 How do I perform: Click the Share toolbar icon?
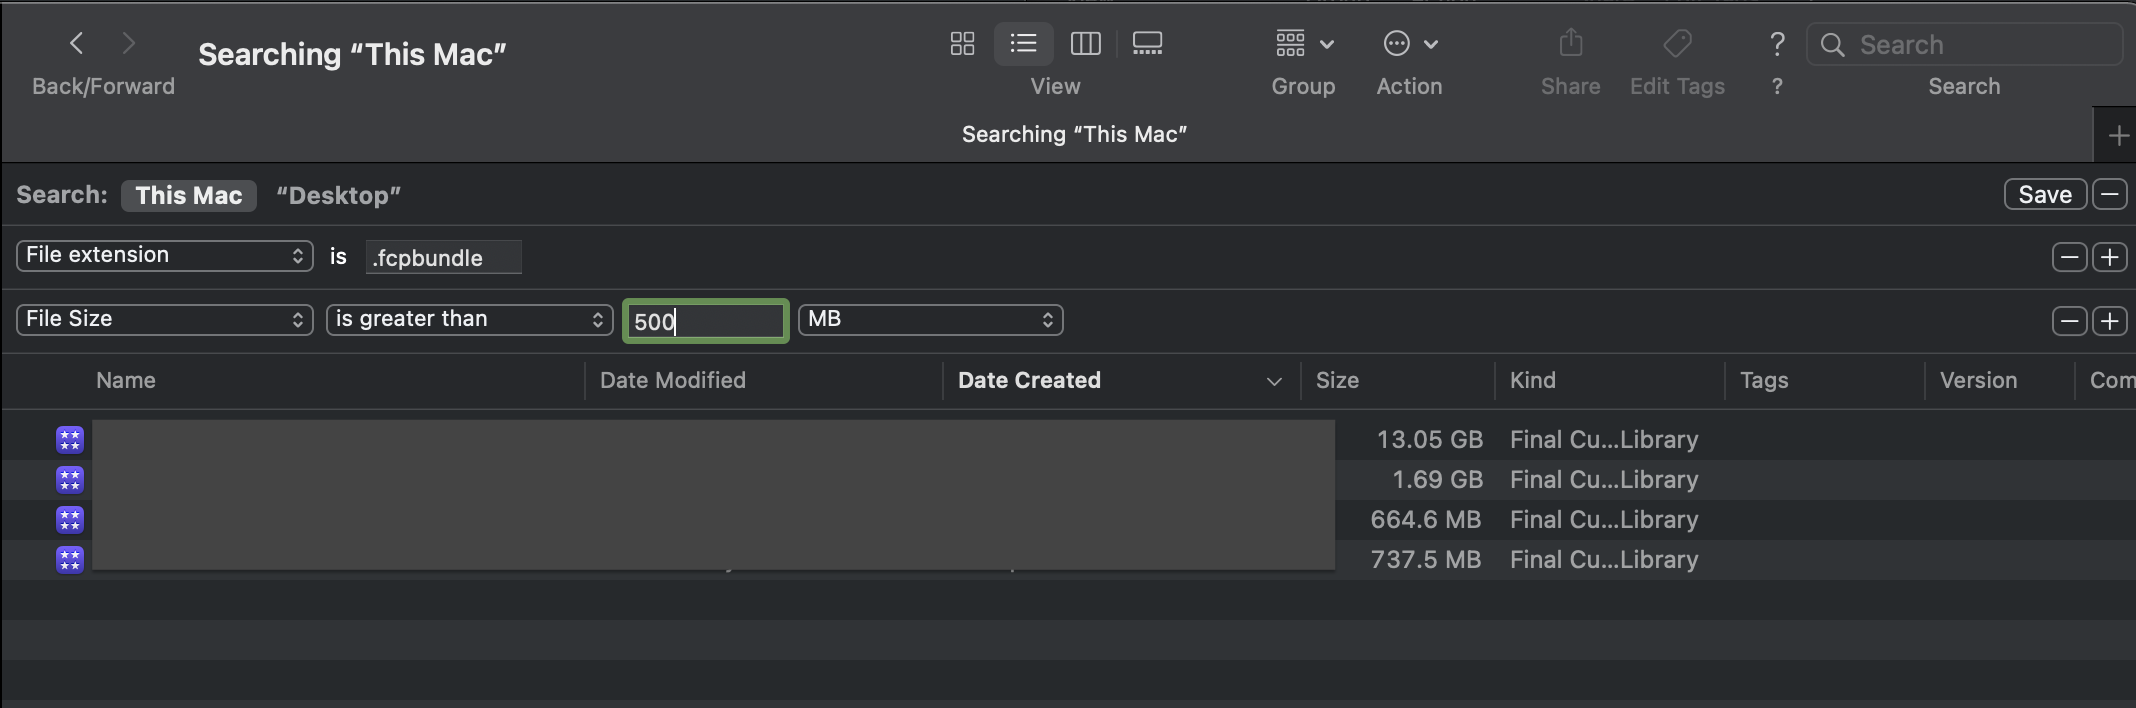1570,44
